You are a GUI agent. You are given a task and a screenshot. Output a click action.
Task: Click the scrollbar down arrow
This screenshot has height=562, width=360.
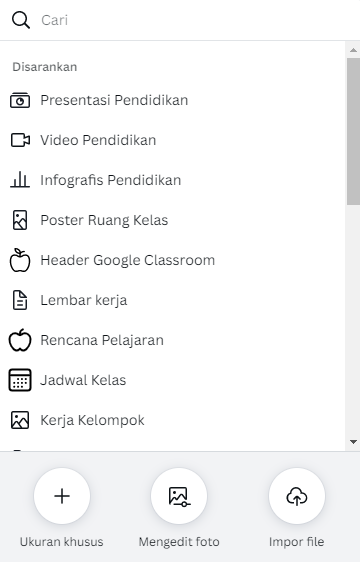click(x=353, y=442)
